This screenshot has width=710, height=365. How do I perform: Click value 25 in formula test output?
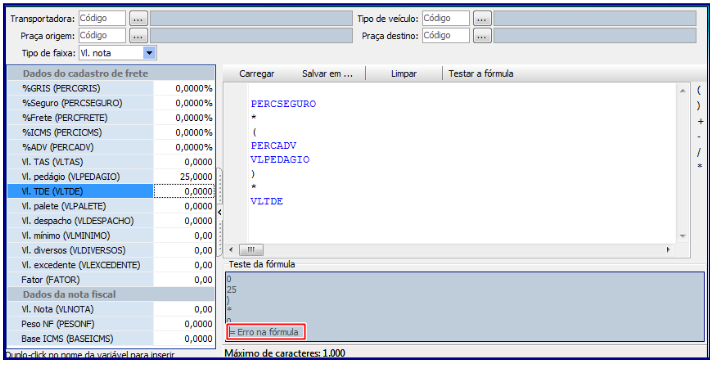tap(231, 290)
